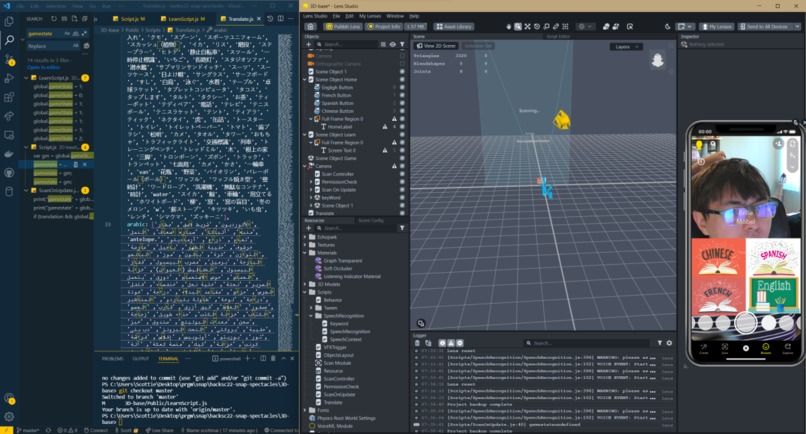This screenshot has width=806, height=434.
Task: Click the Publish Lens button
Action: click(343, 26)
